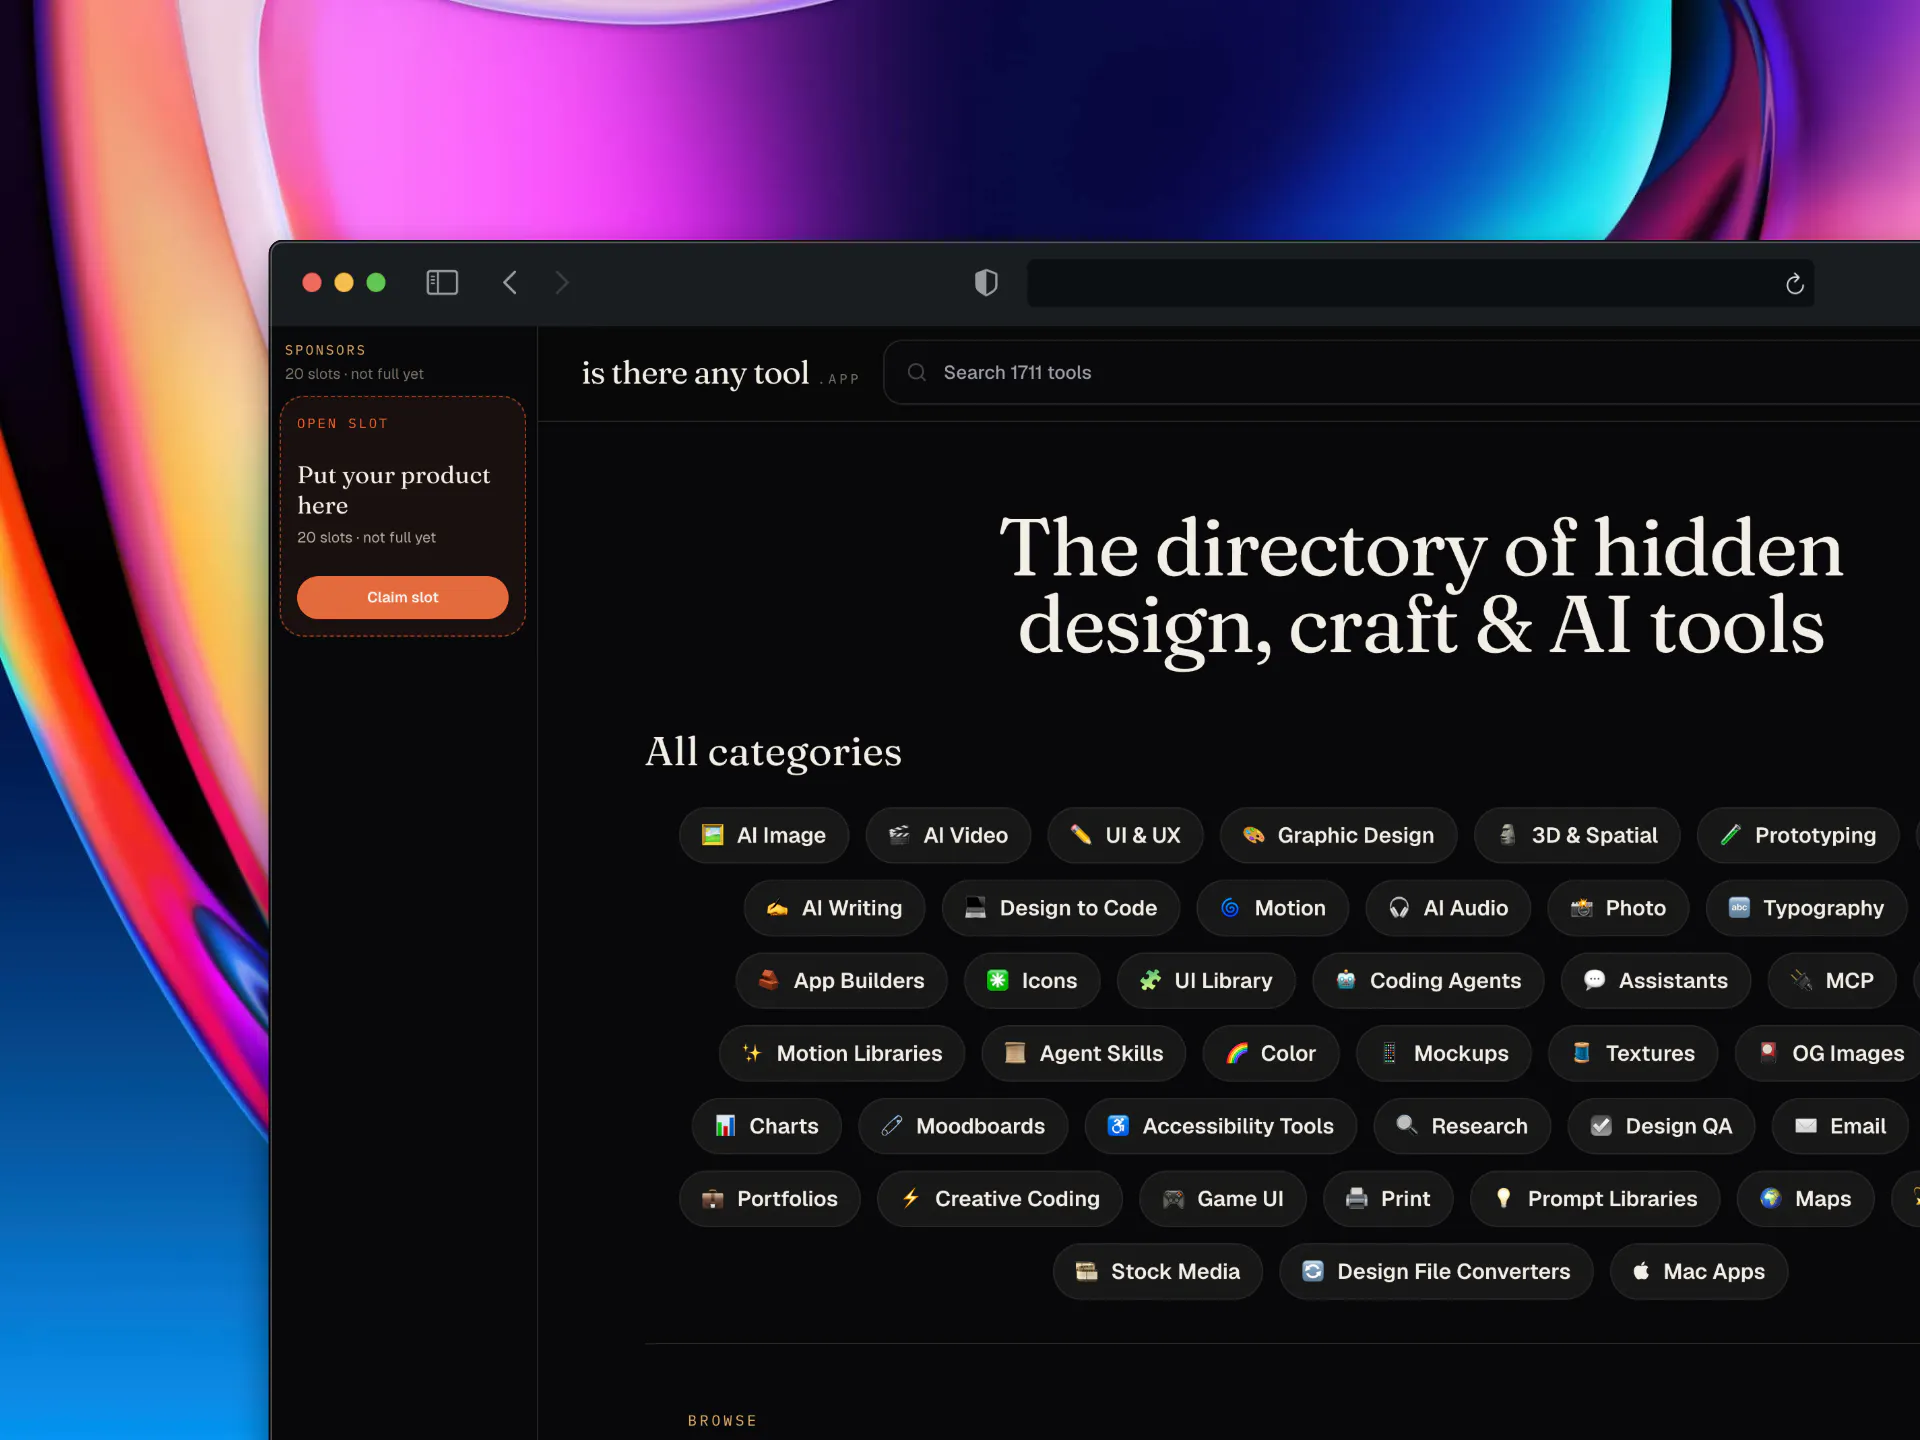Open the Put your product here card

click(x=402, y=516)
